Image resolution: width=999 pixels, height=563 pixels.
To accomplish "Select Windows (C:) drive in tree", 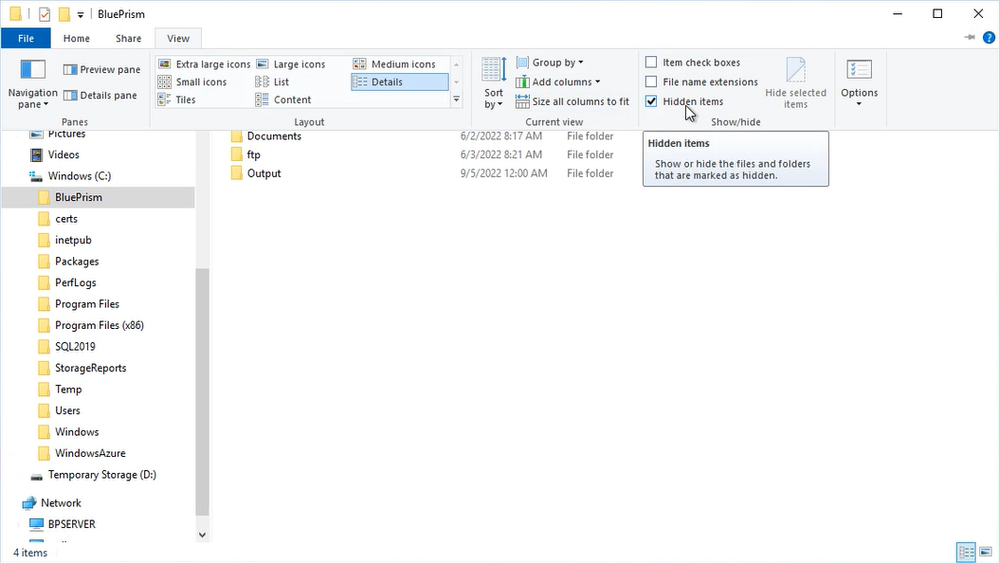I will point(79,176).
